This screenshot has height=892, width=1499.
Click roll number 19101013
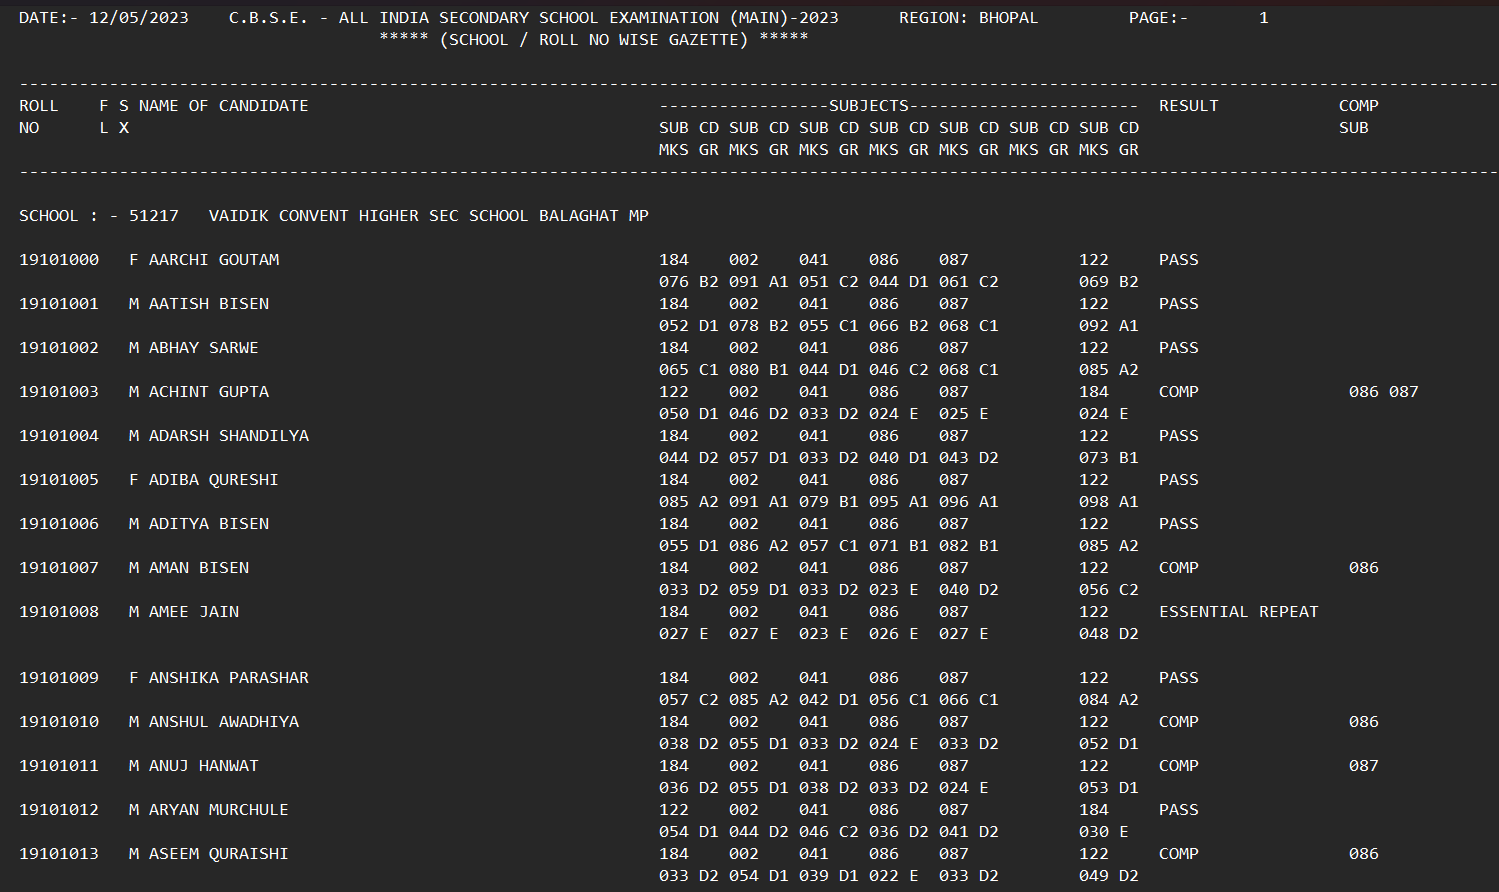tap(59, 854)
